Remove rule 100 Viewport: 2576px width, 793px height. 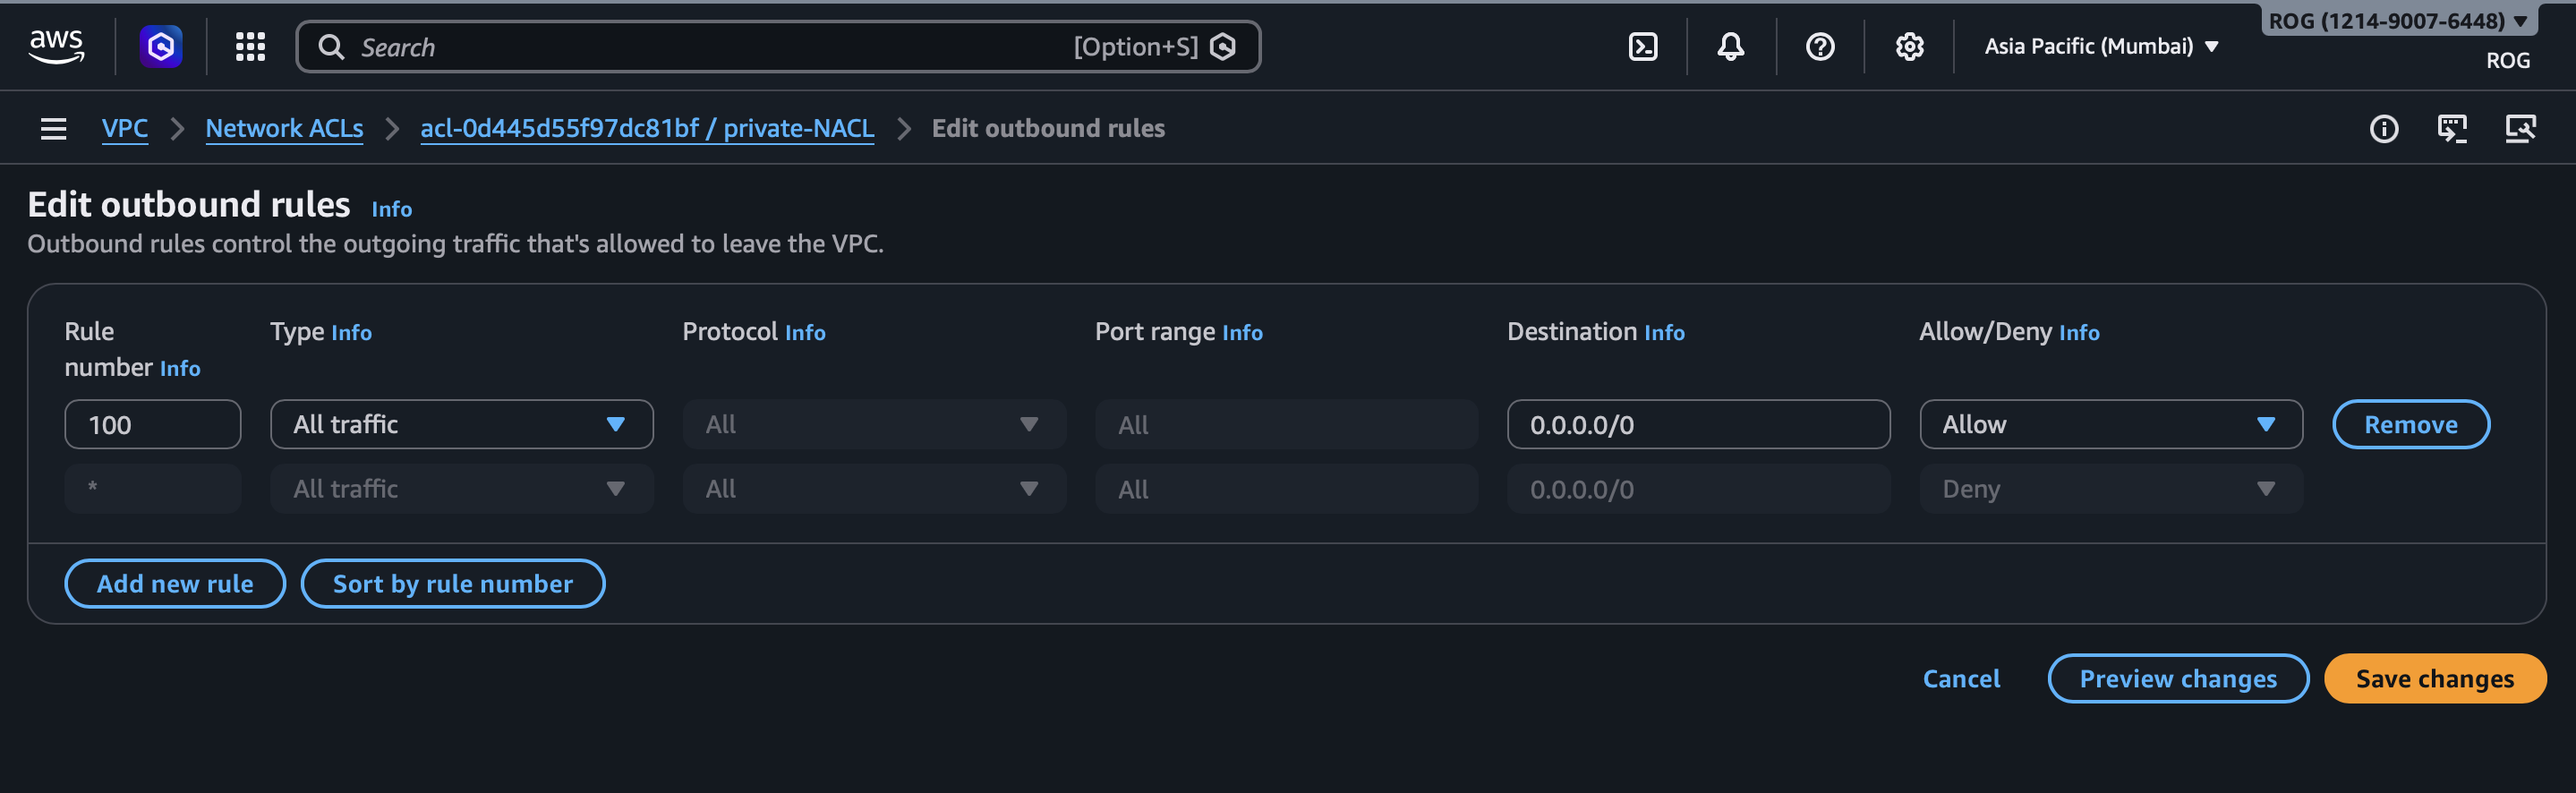click(2410, 424)
